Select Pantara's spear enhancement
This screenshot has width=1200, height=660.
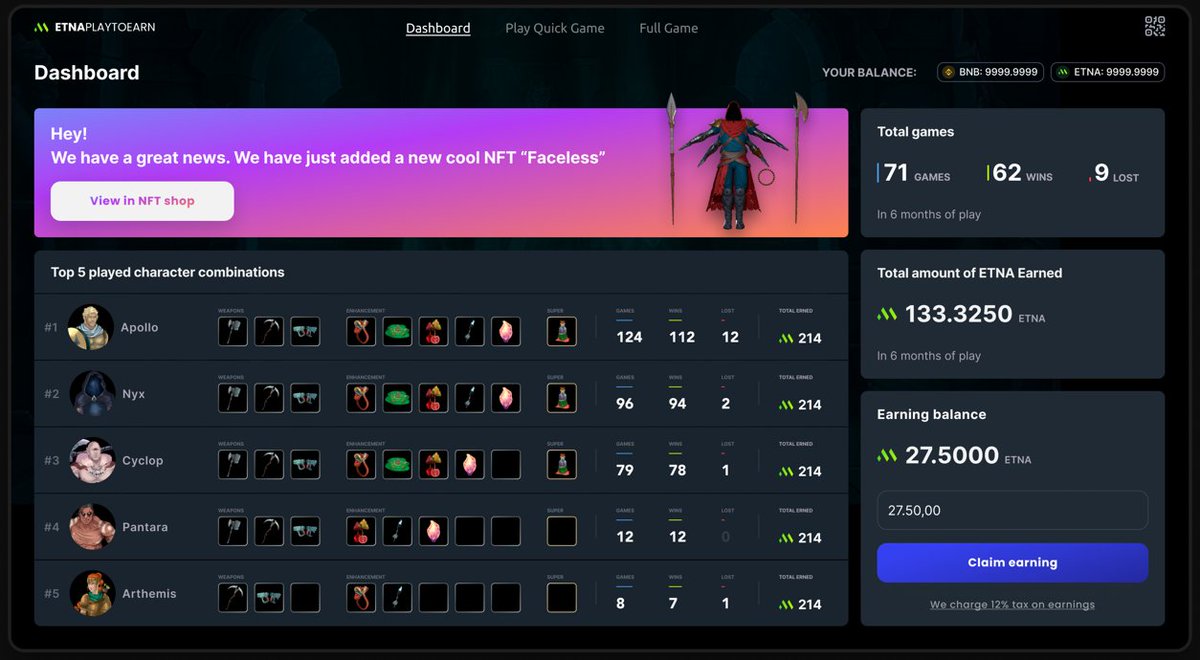(397, 531)
